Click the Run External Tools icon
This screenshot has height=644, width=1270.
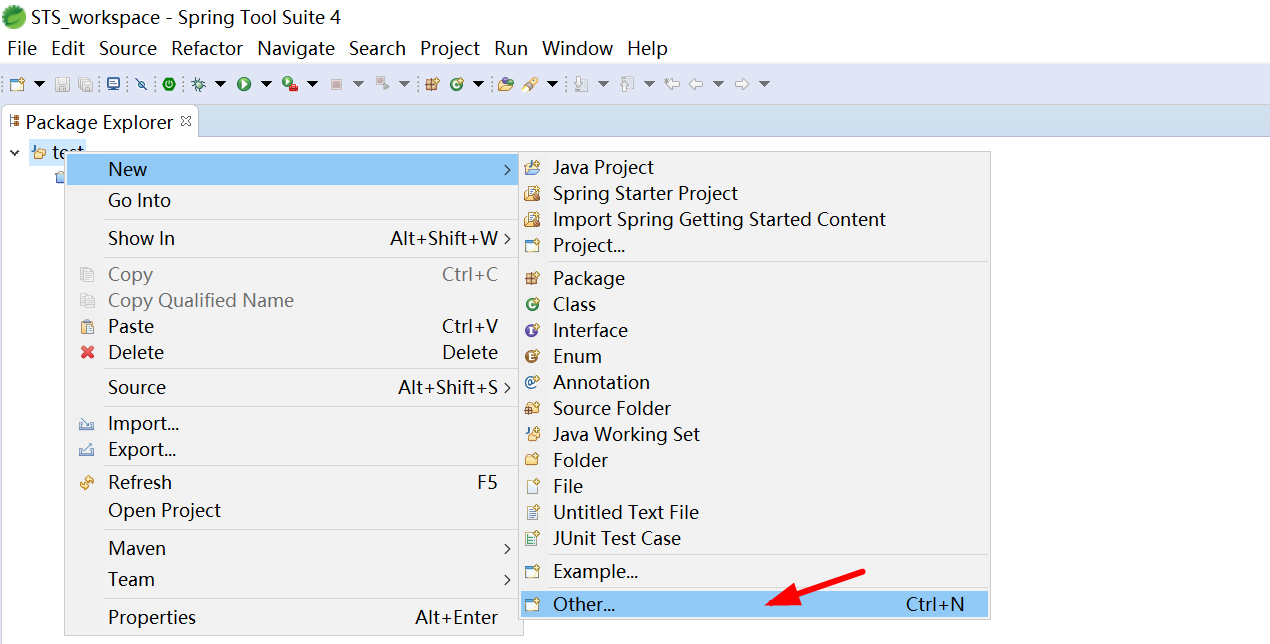pyautogui.click(x=290, y=84)
